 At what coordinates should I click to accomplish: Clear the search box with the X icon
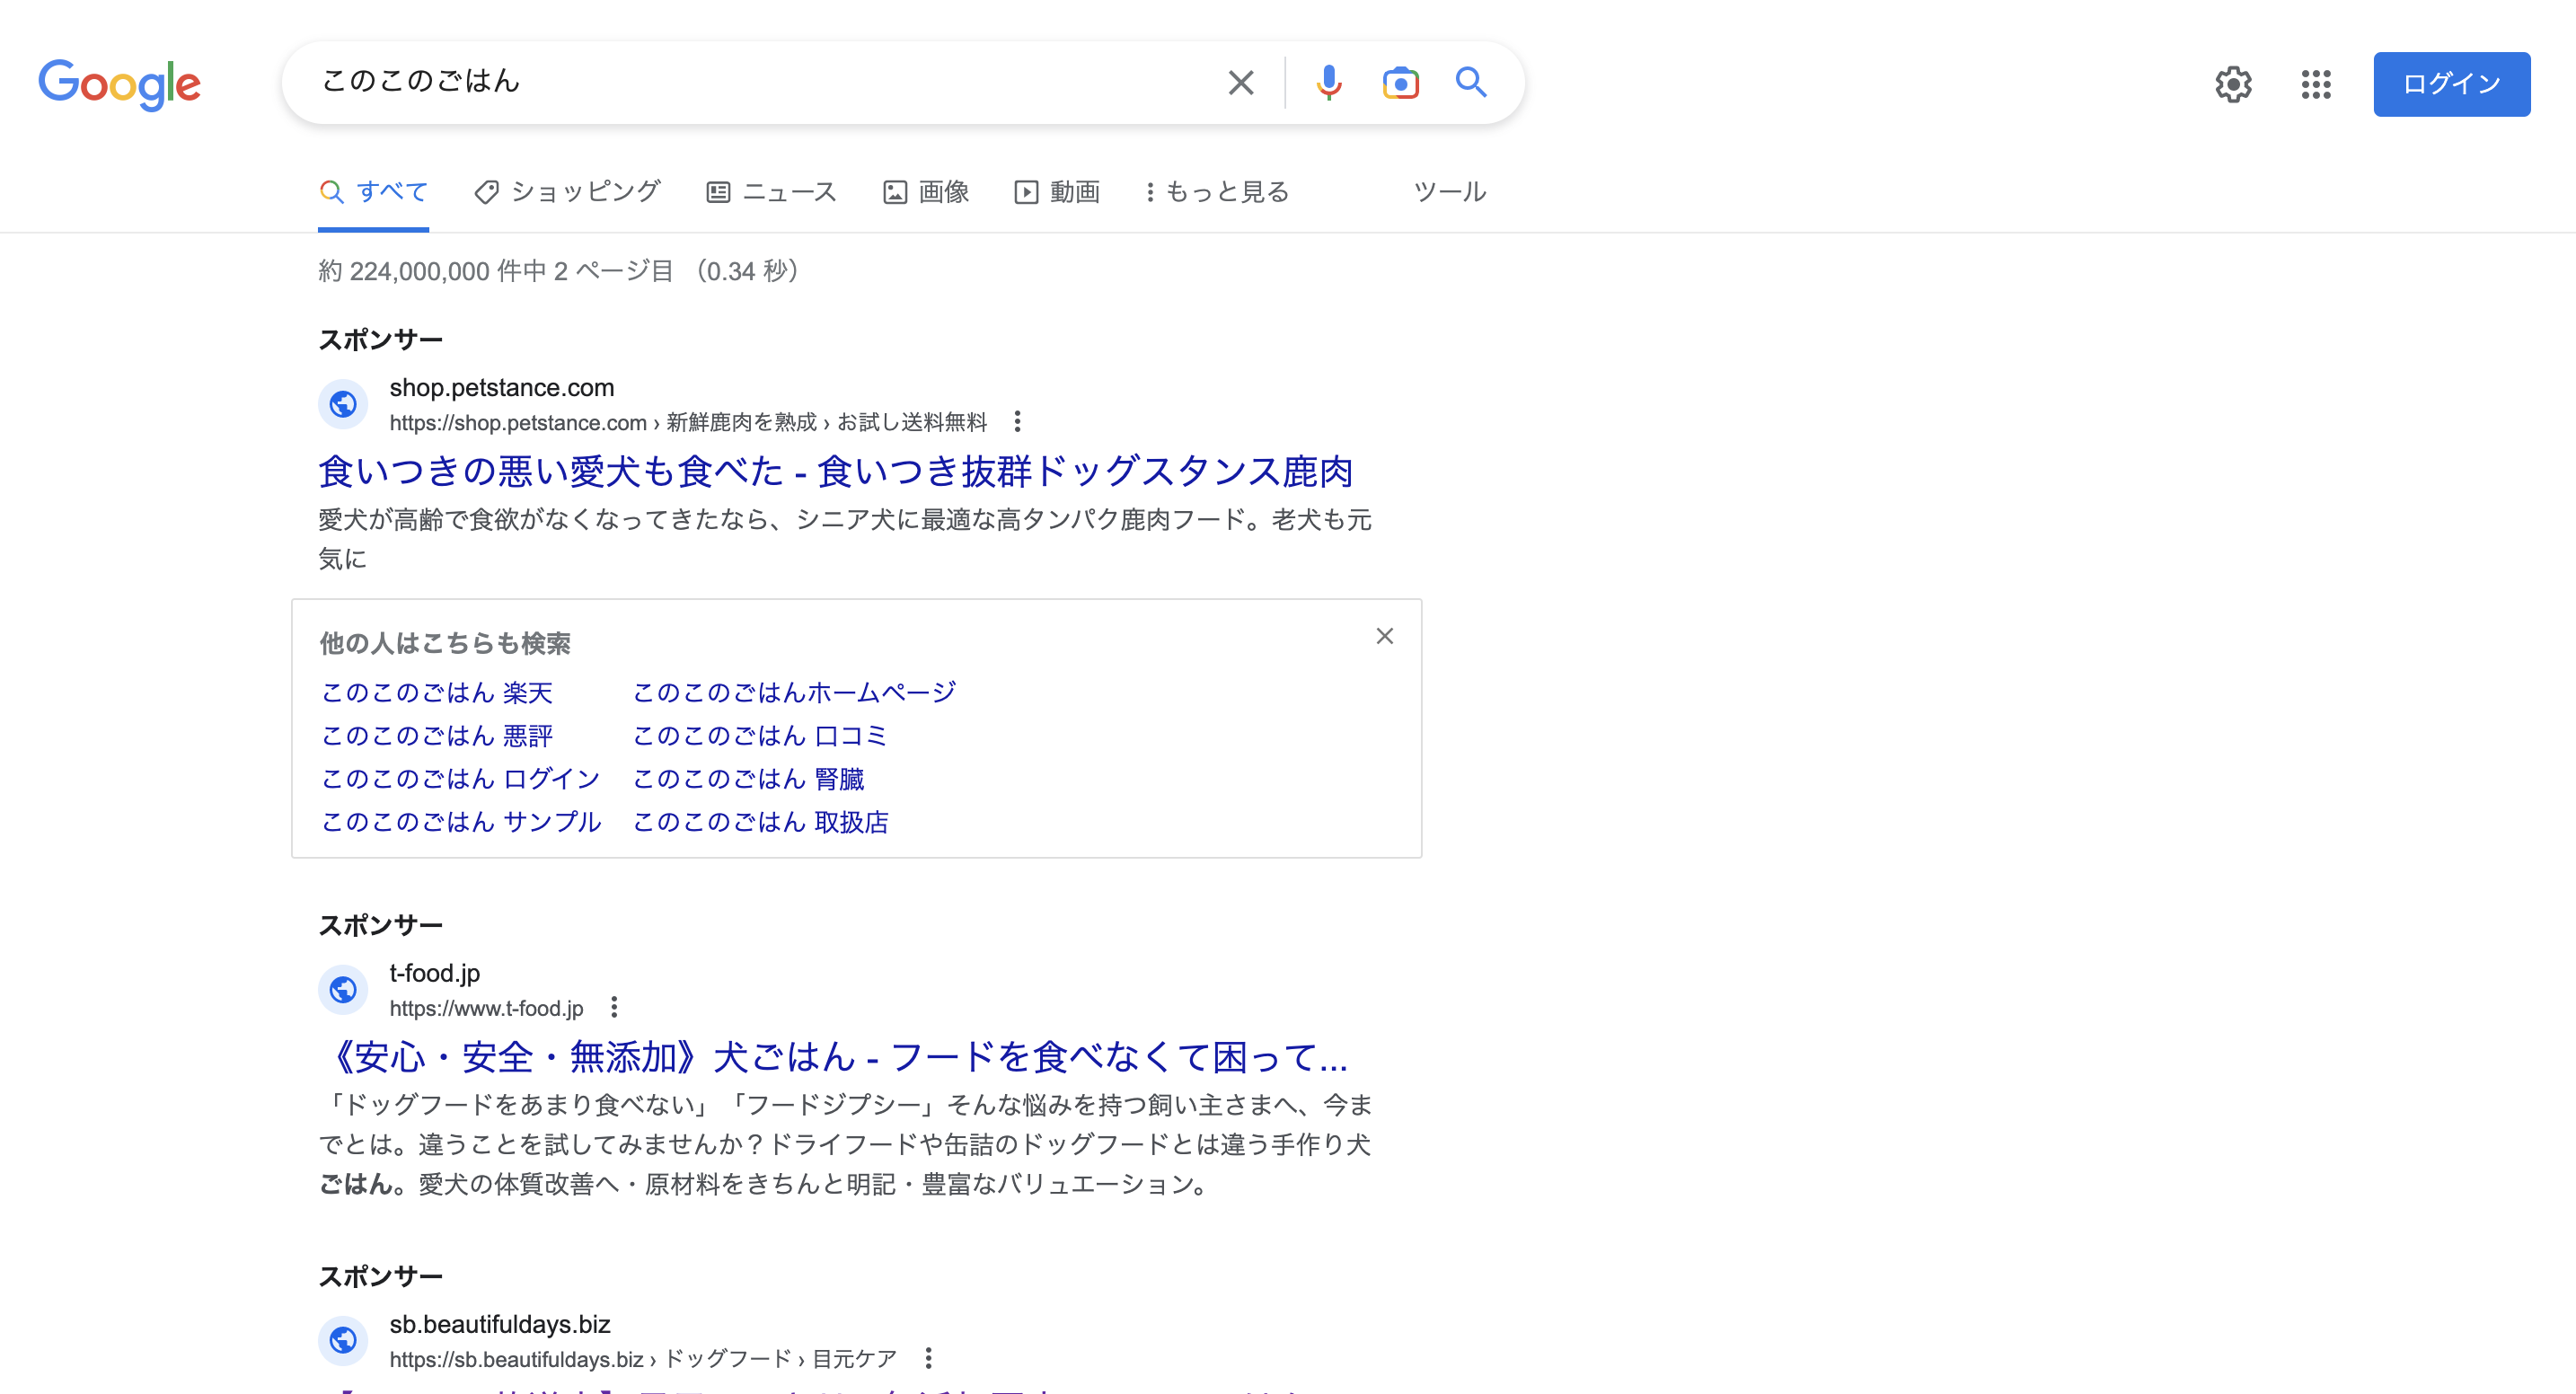1241,83
